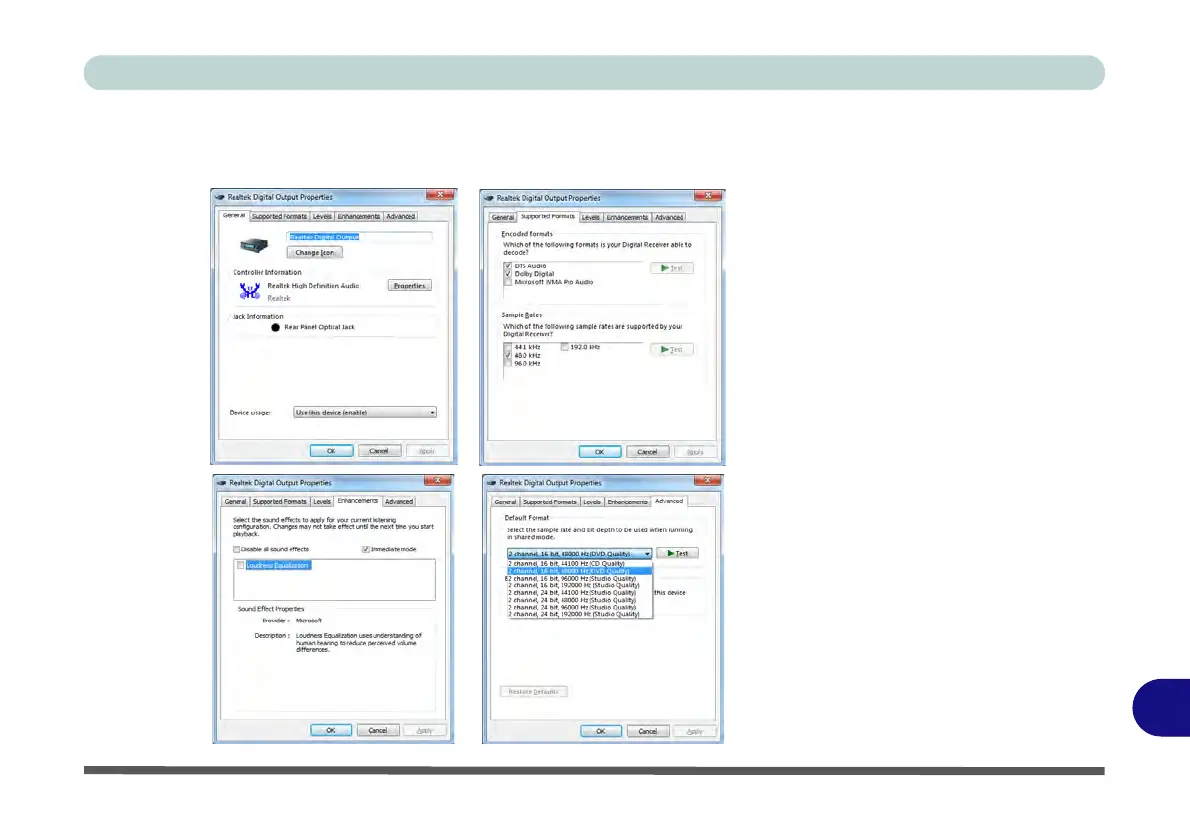Select 2 channel, 24 bit, 192000 Hz option
The height and width of the screenshot is (838, 1190).
580,614
